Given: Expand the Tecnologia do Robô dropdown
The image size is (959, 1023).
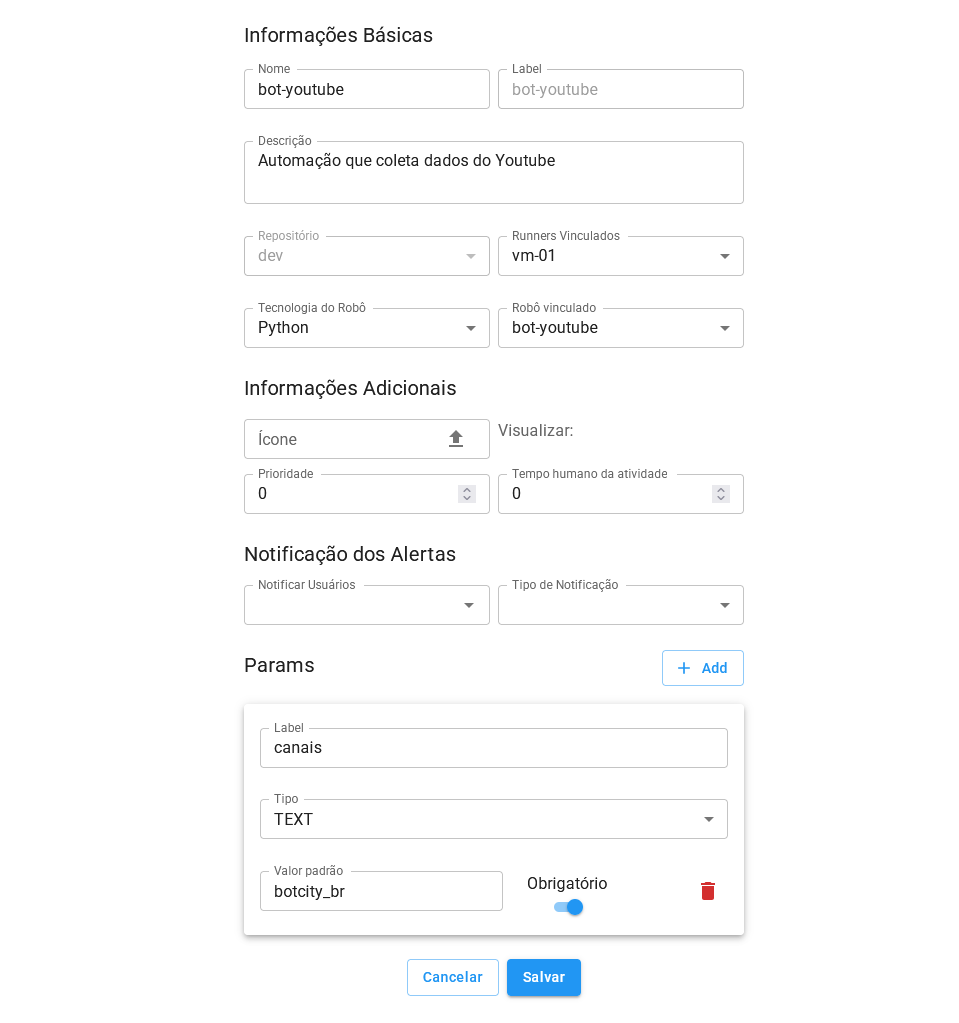Looking at the screenshot, I should [x=470, y=328].
